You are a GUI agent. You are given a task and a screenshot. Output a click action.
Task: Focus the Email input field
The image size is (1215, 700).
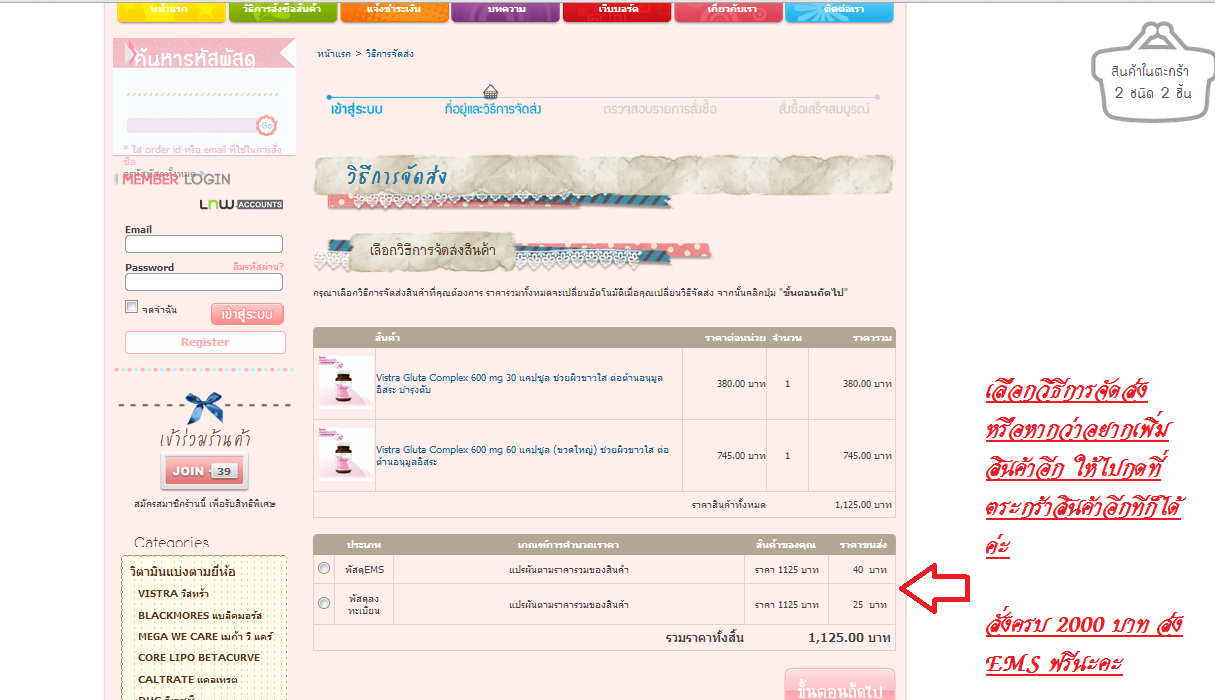204,244
